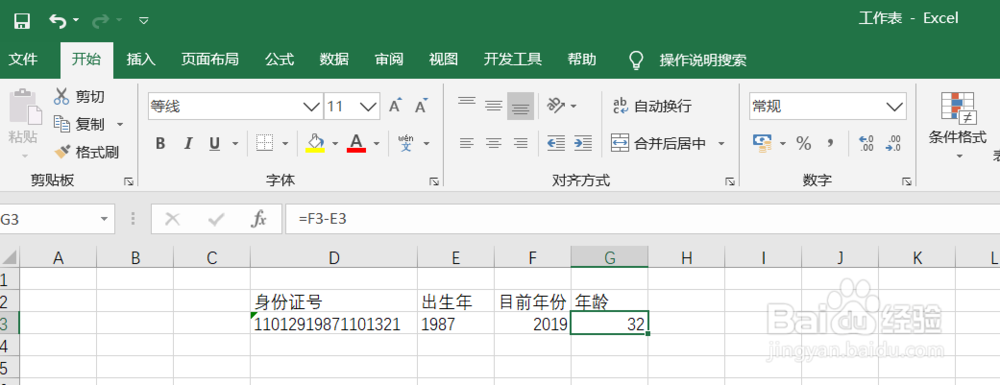Expand the underline style dropdown
The image size is (1000, 385).
235,144
